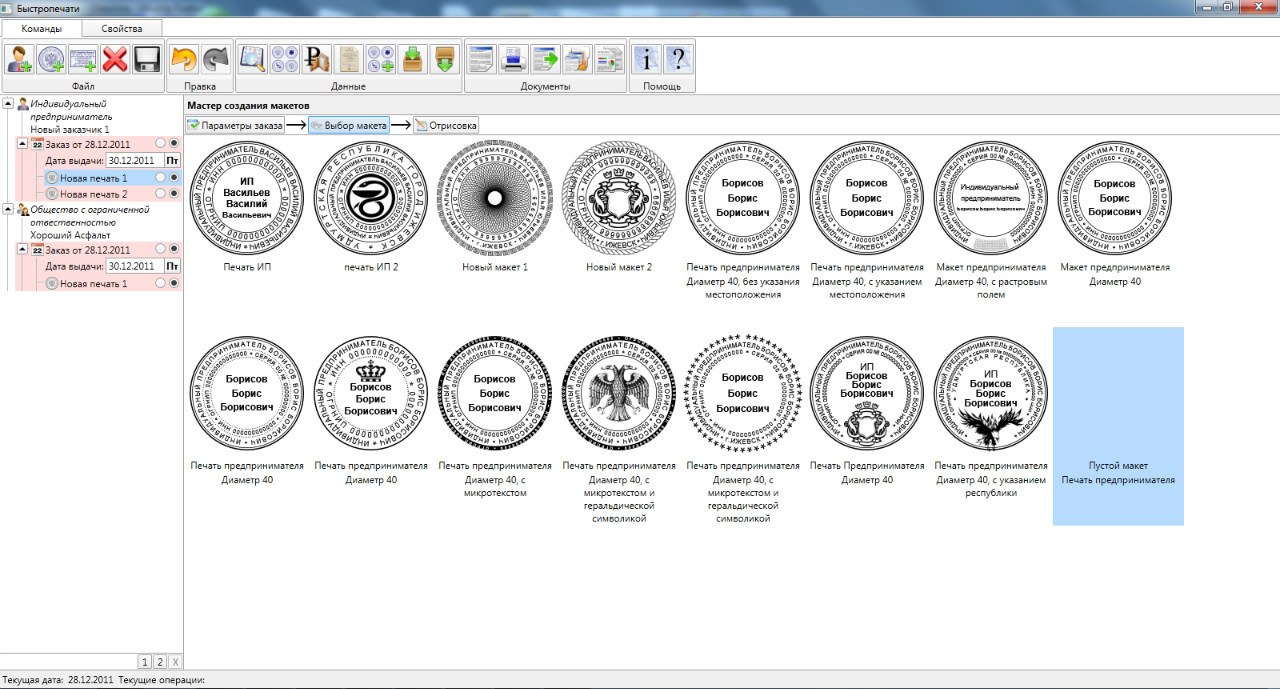Go to the Параметры заказа step
1280x689 pixels.
[235, 126]
